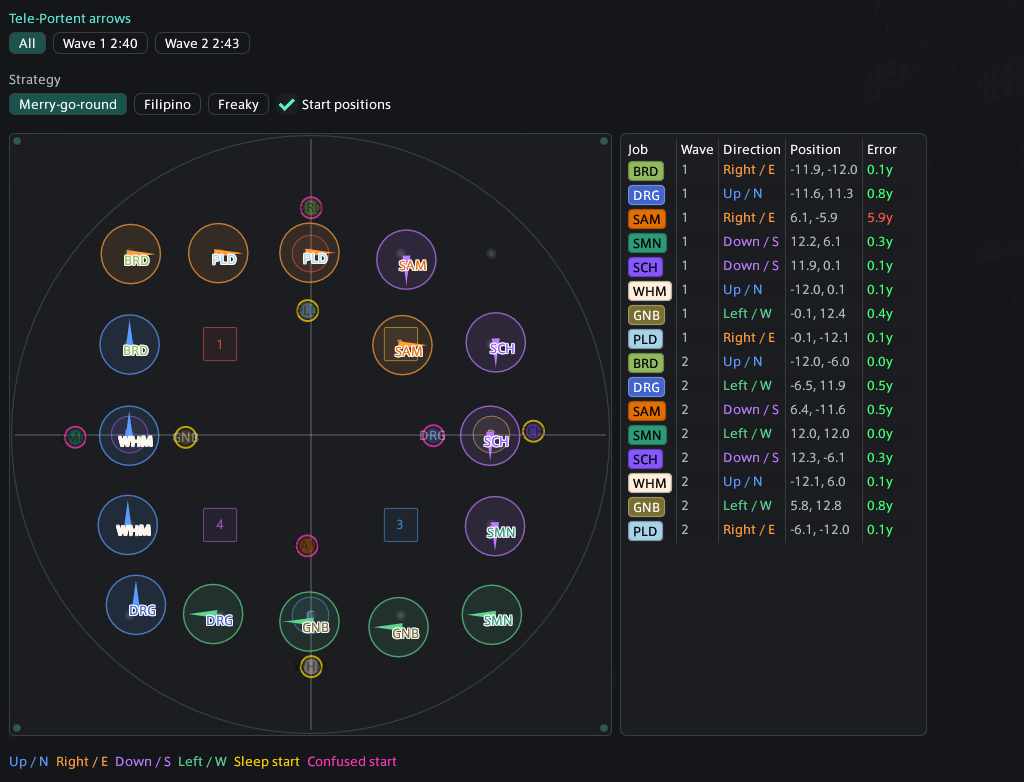Click the Direction column header
The height and width of the screenshot is (782, 1024).
point(752,150)
